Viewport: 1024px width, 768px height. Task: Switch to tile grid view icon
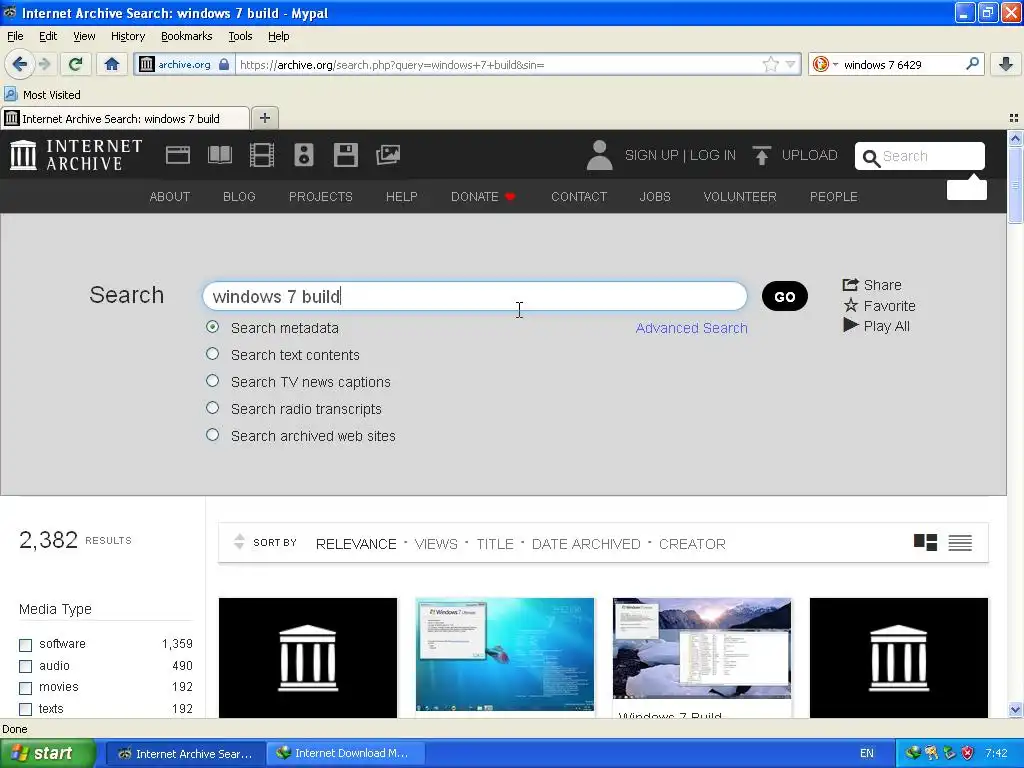925,542
